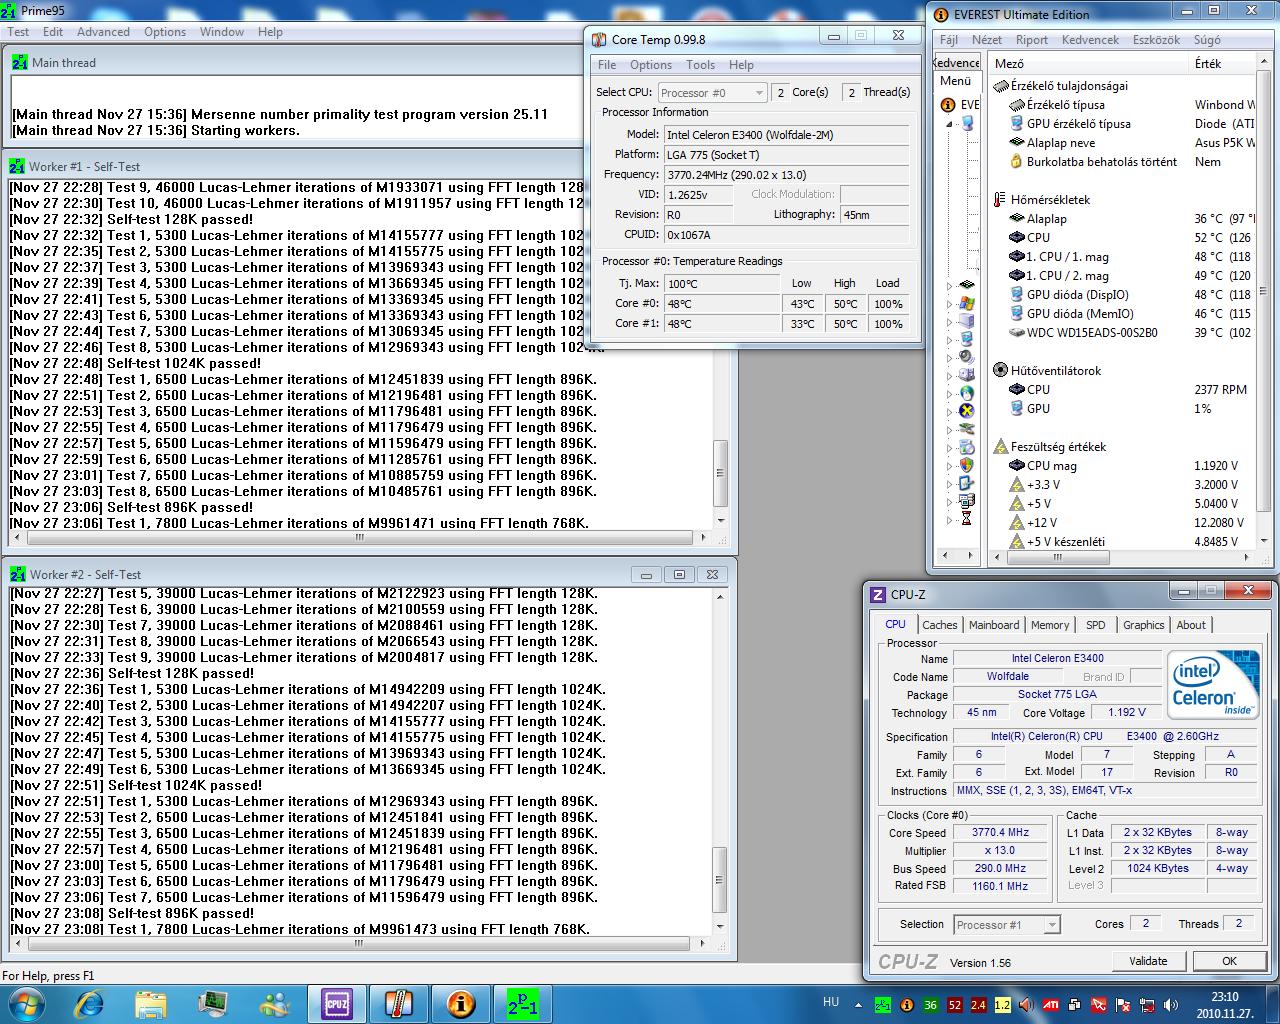
Task: Click the OK button in CPU-Z
Action: coord(1229,961)
